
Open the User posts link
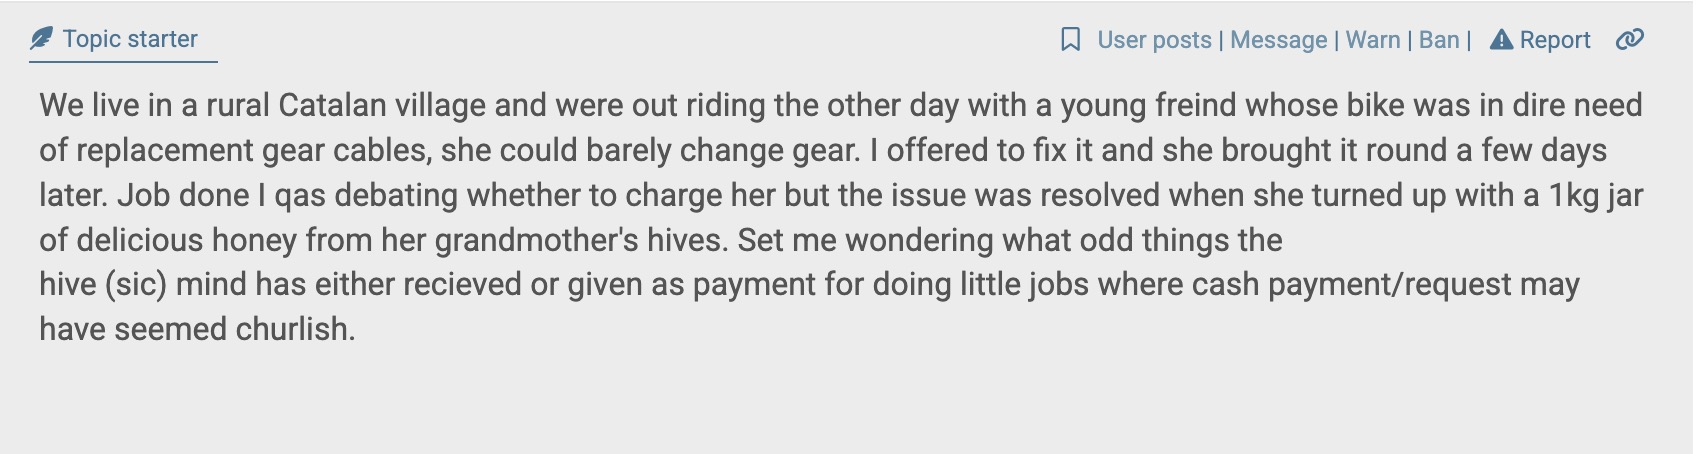click(1154, 40)
